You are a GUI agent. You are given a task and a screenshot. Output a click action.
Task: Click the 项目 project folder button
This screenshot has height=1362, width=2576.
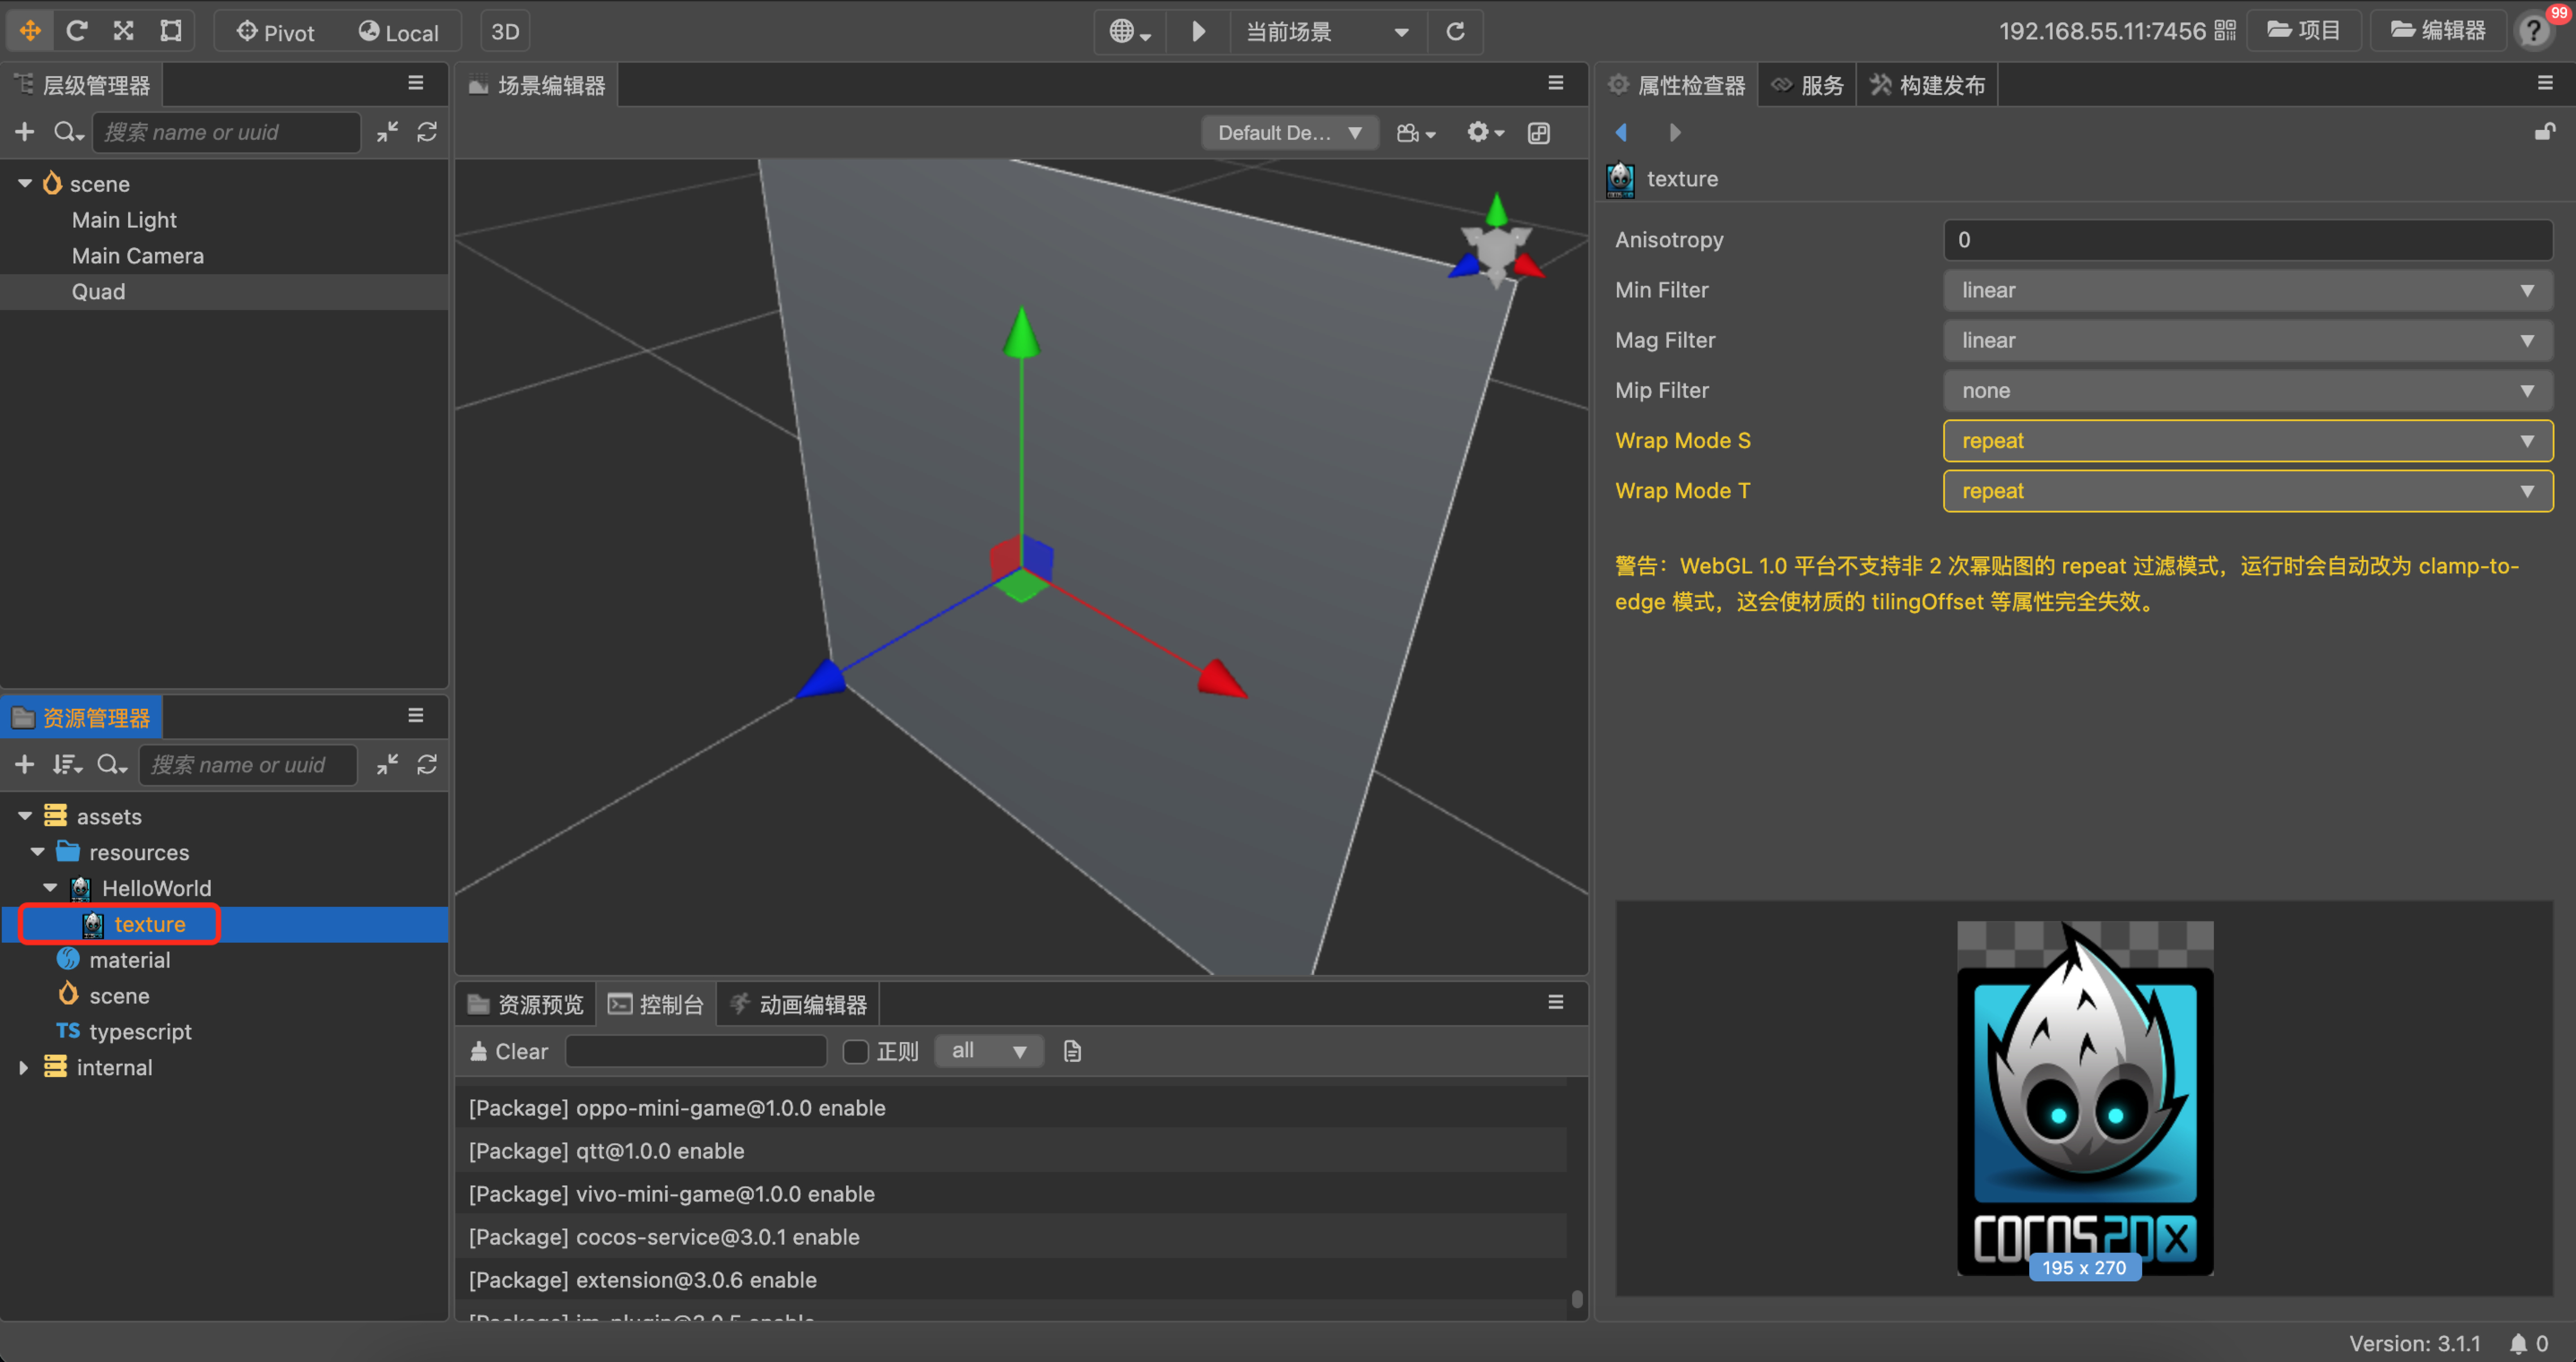(x=2304, y=31)
